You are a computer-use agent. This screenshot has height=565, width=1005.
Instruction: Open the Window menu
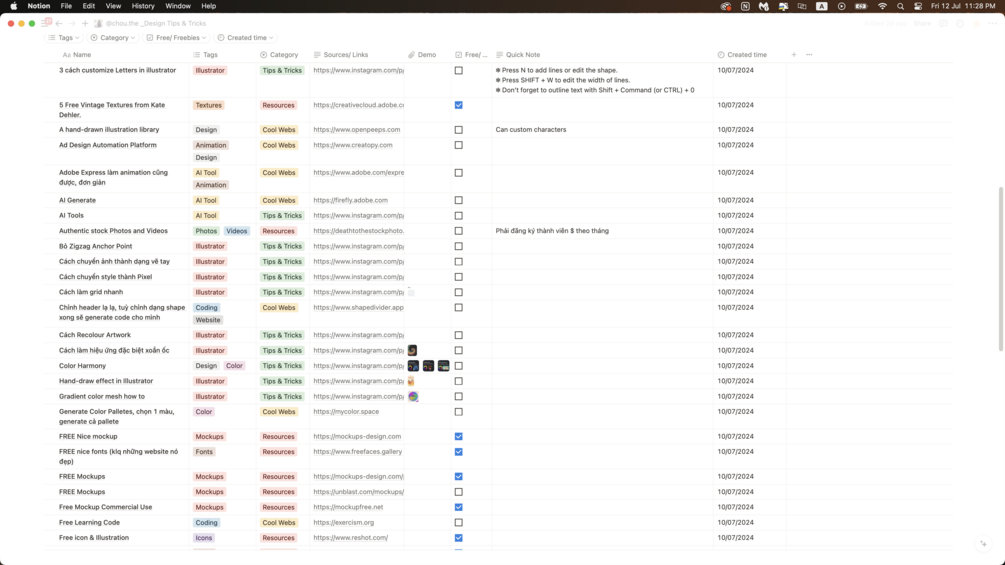[178, 6]
